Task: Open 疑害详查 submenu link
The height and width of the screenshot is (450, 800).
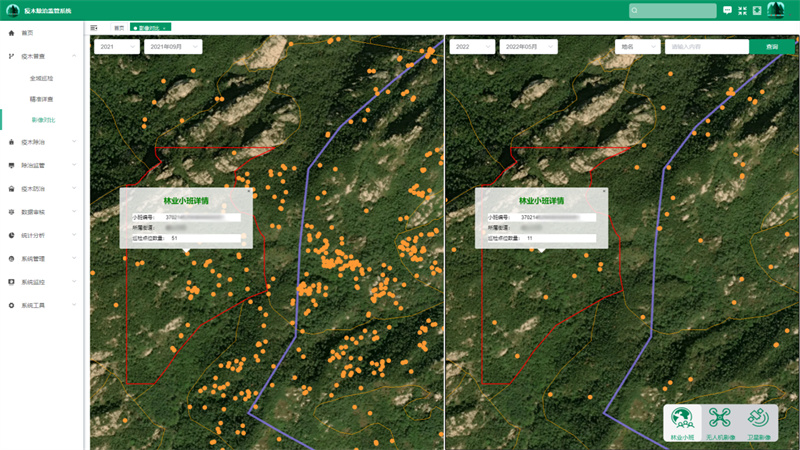Action: click(x=42, y=99)
